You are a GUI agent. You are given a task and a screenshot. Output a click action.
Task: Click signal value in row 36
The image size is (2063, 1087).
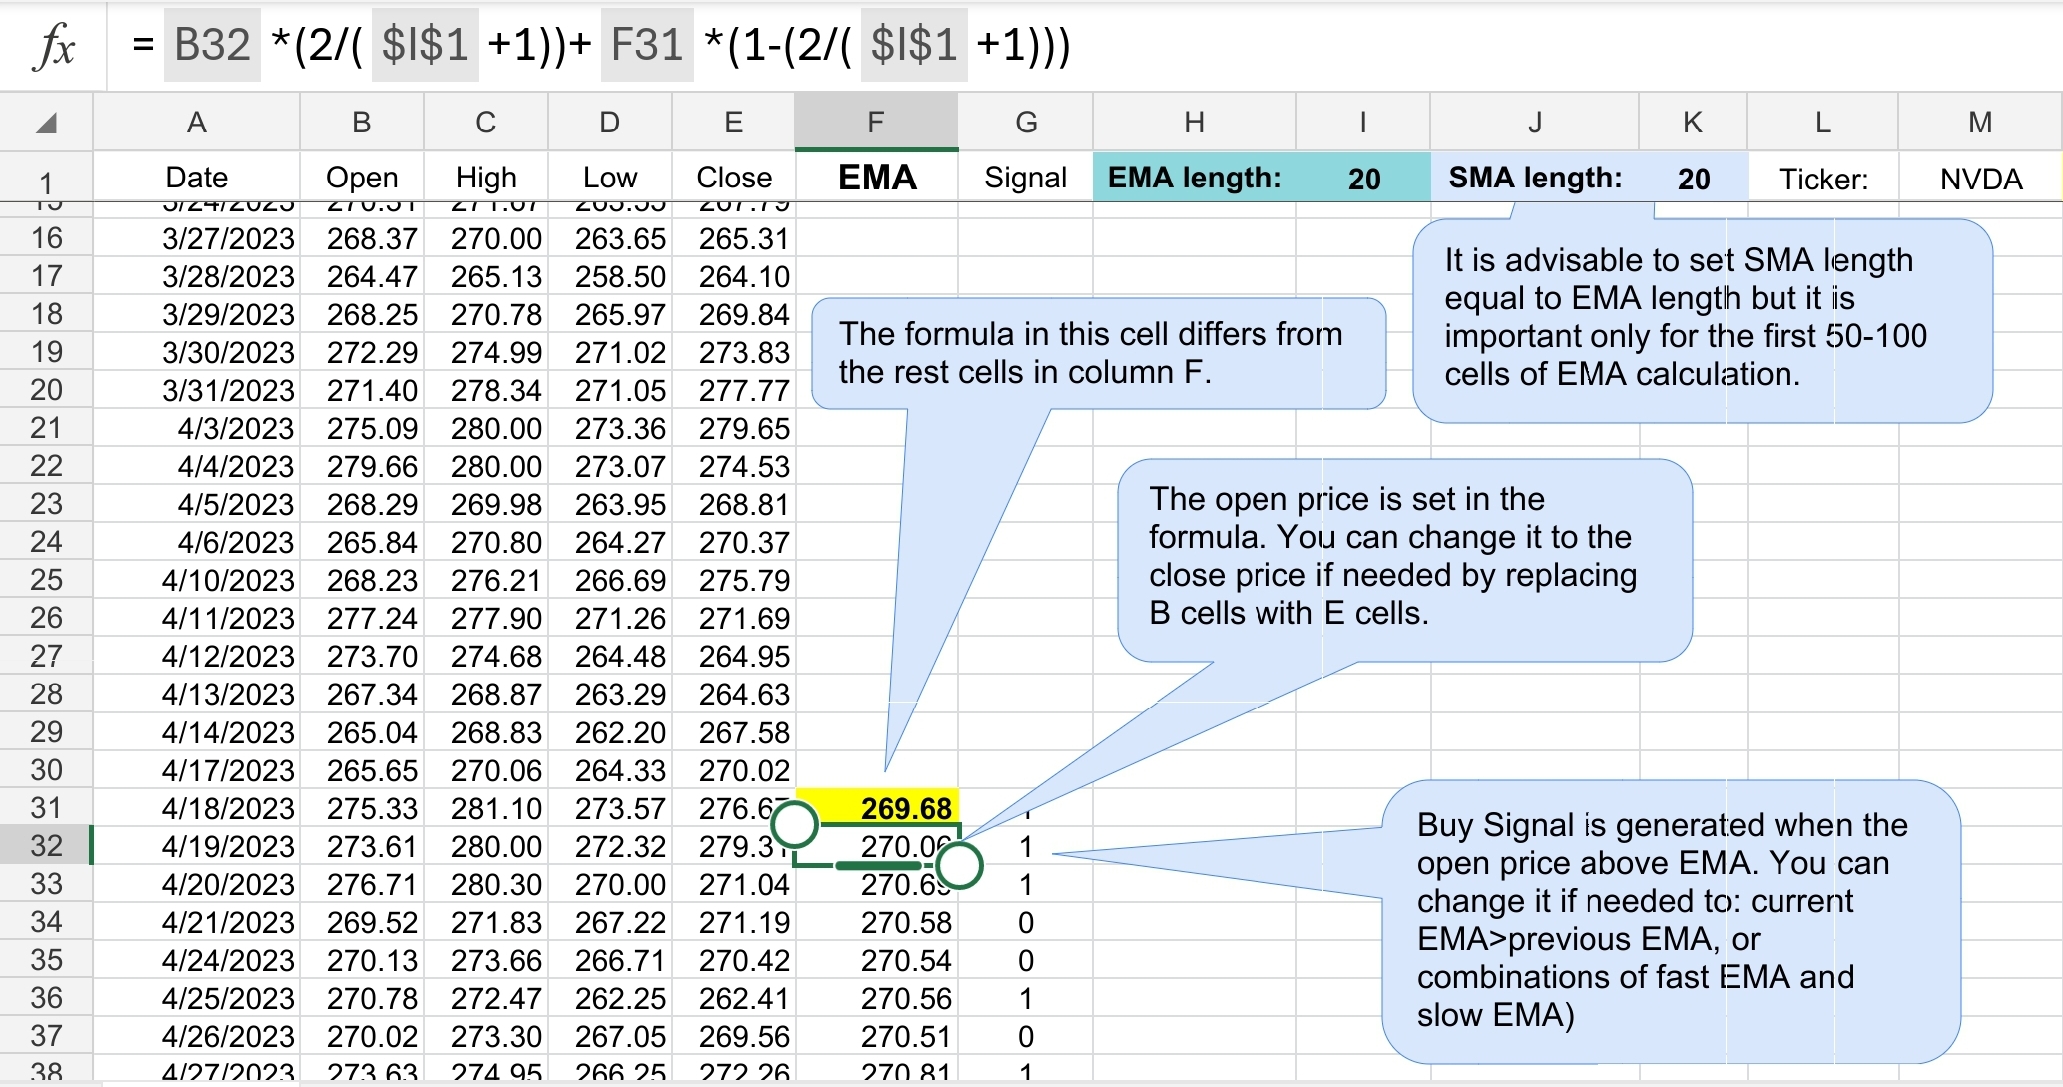1026,998
